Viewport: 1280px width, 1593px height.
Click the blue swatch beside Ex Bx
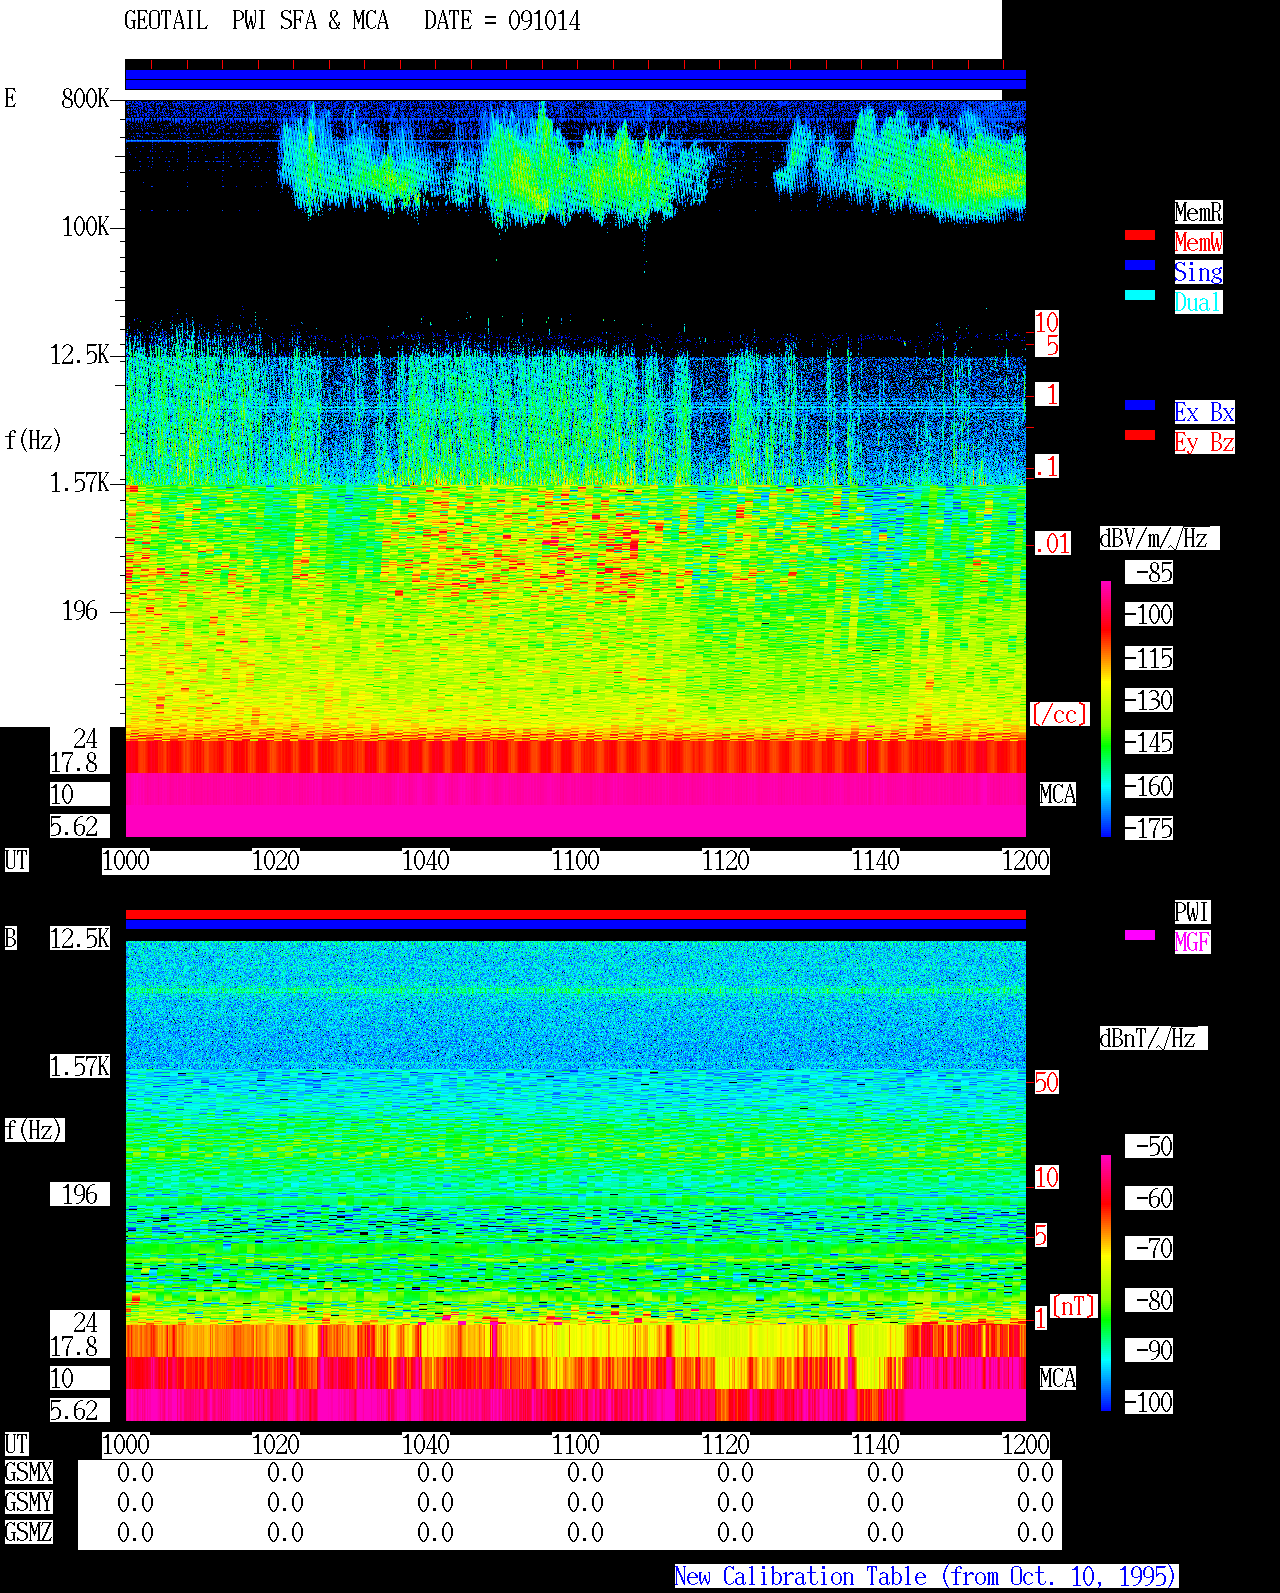pyautogui.click(x=1140, y=405)
